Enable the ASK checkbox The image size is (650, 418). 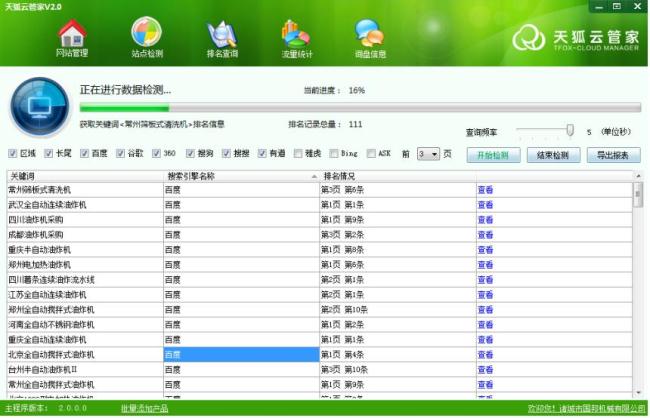click(x=371, y=153)
